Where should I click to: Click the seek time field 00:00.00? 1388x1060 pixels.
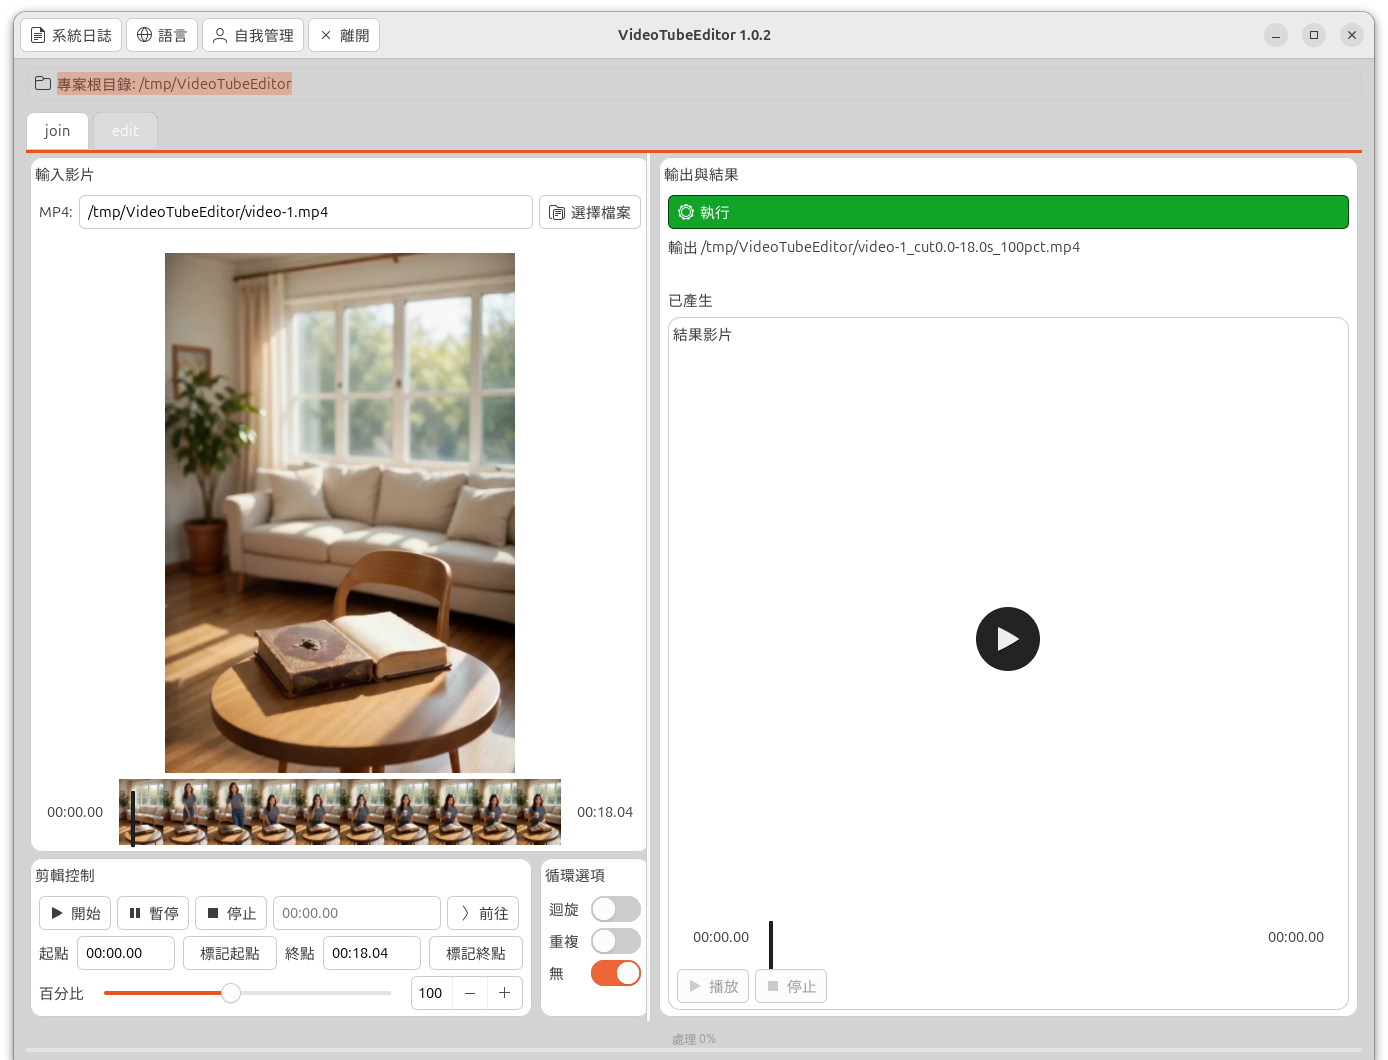tap(357, 913)
